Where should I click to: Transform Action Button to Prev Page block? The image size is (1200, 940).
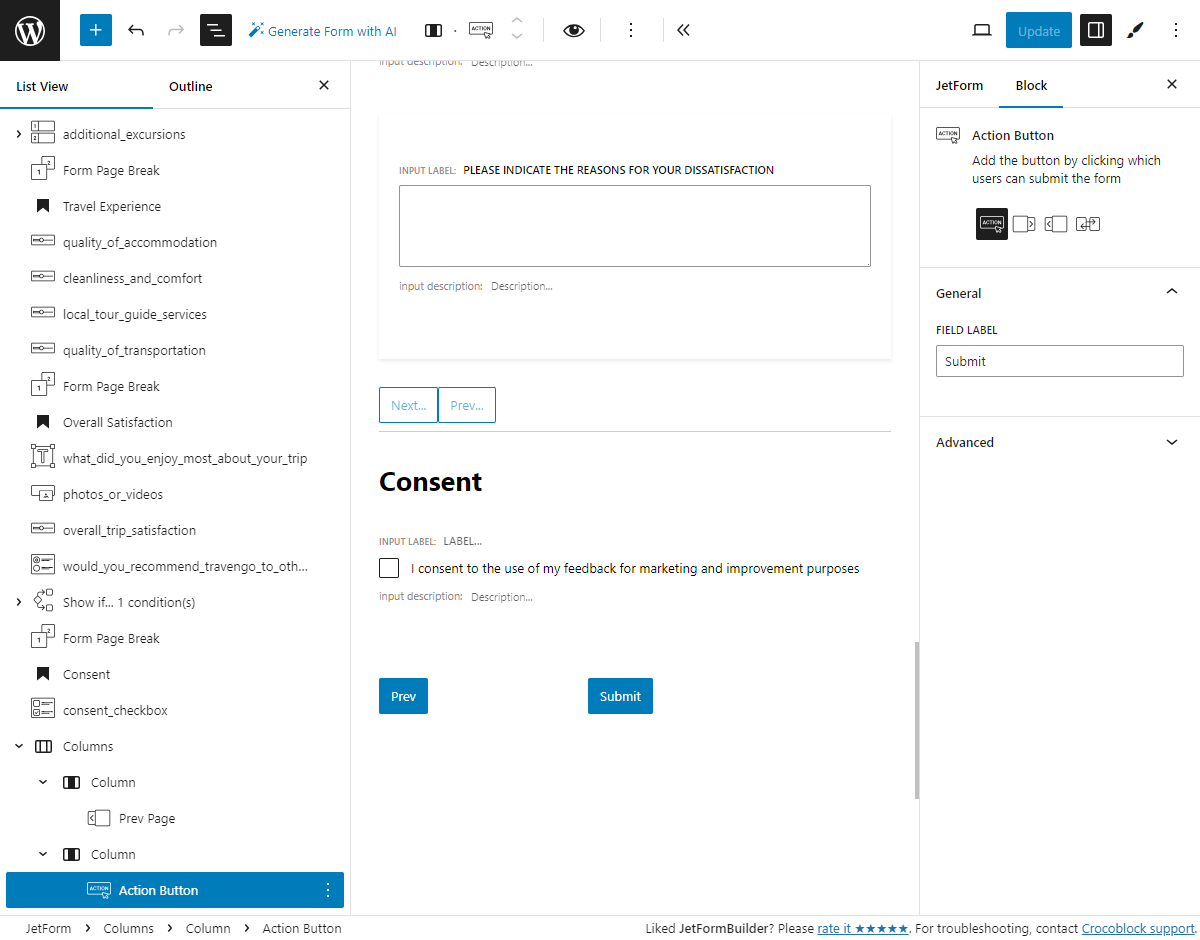pos(1056,224)
